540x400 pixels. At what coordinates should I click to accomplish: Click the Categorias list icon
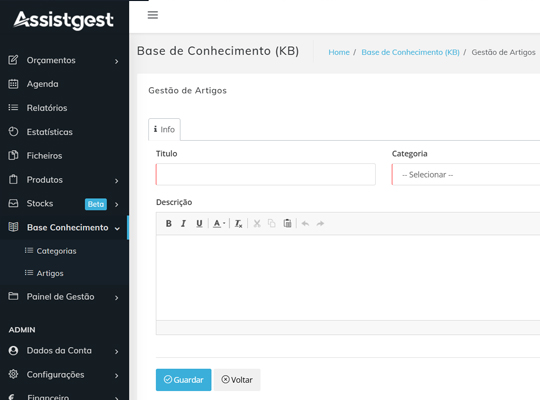29,250
